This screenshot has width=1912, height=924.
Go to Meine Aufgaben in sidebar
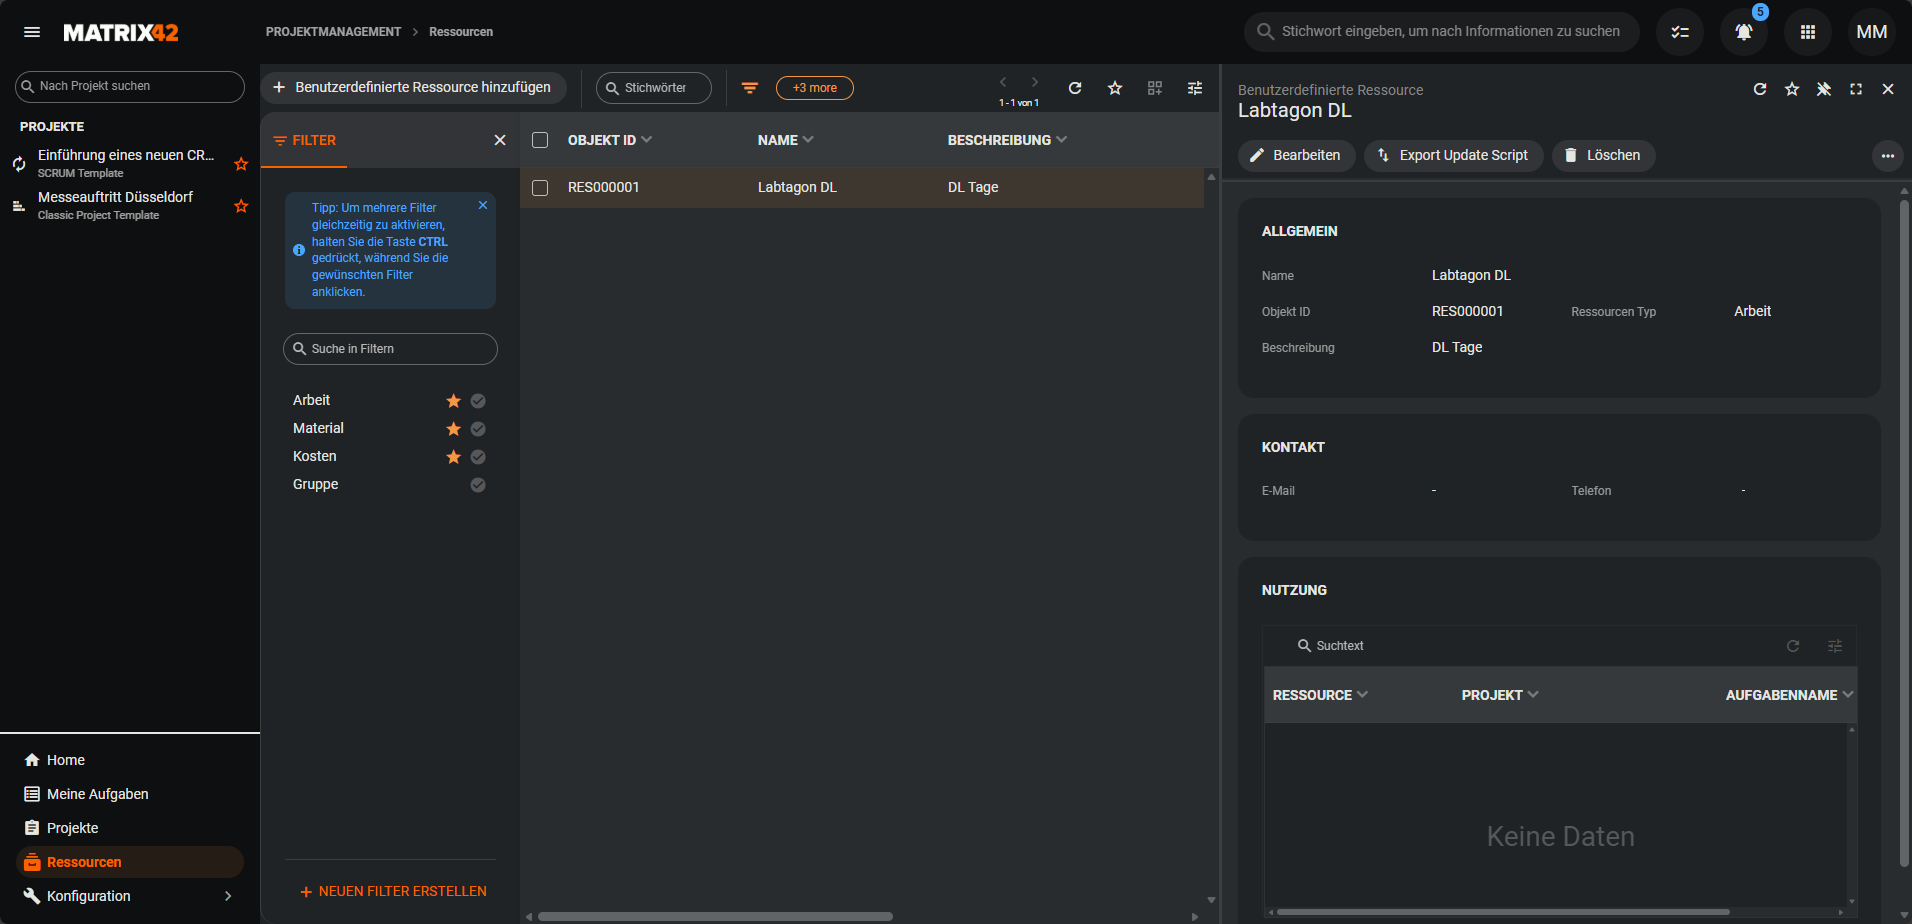[x=97, y=794]
